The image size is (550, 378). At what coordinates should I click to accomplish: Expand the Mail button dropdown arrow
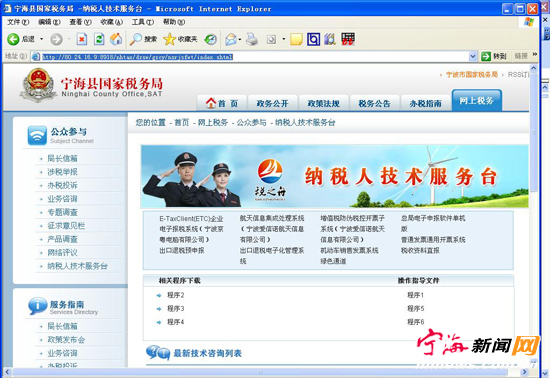coord(240,39)
